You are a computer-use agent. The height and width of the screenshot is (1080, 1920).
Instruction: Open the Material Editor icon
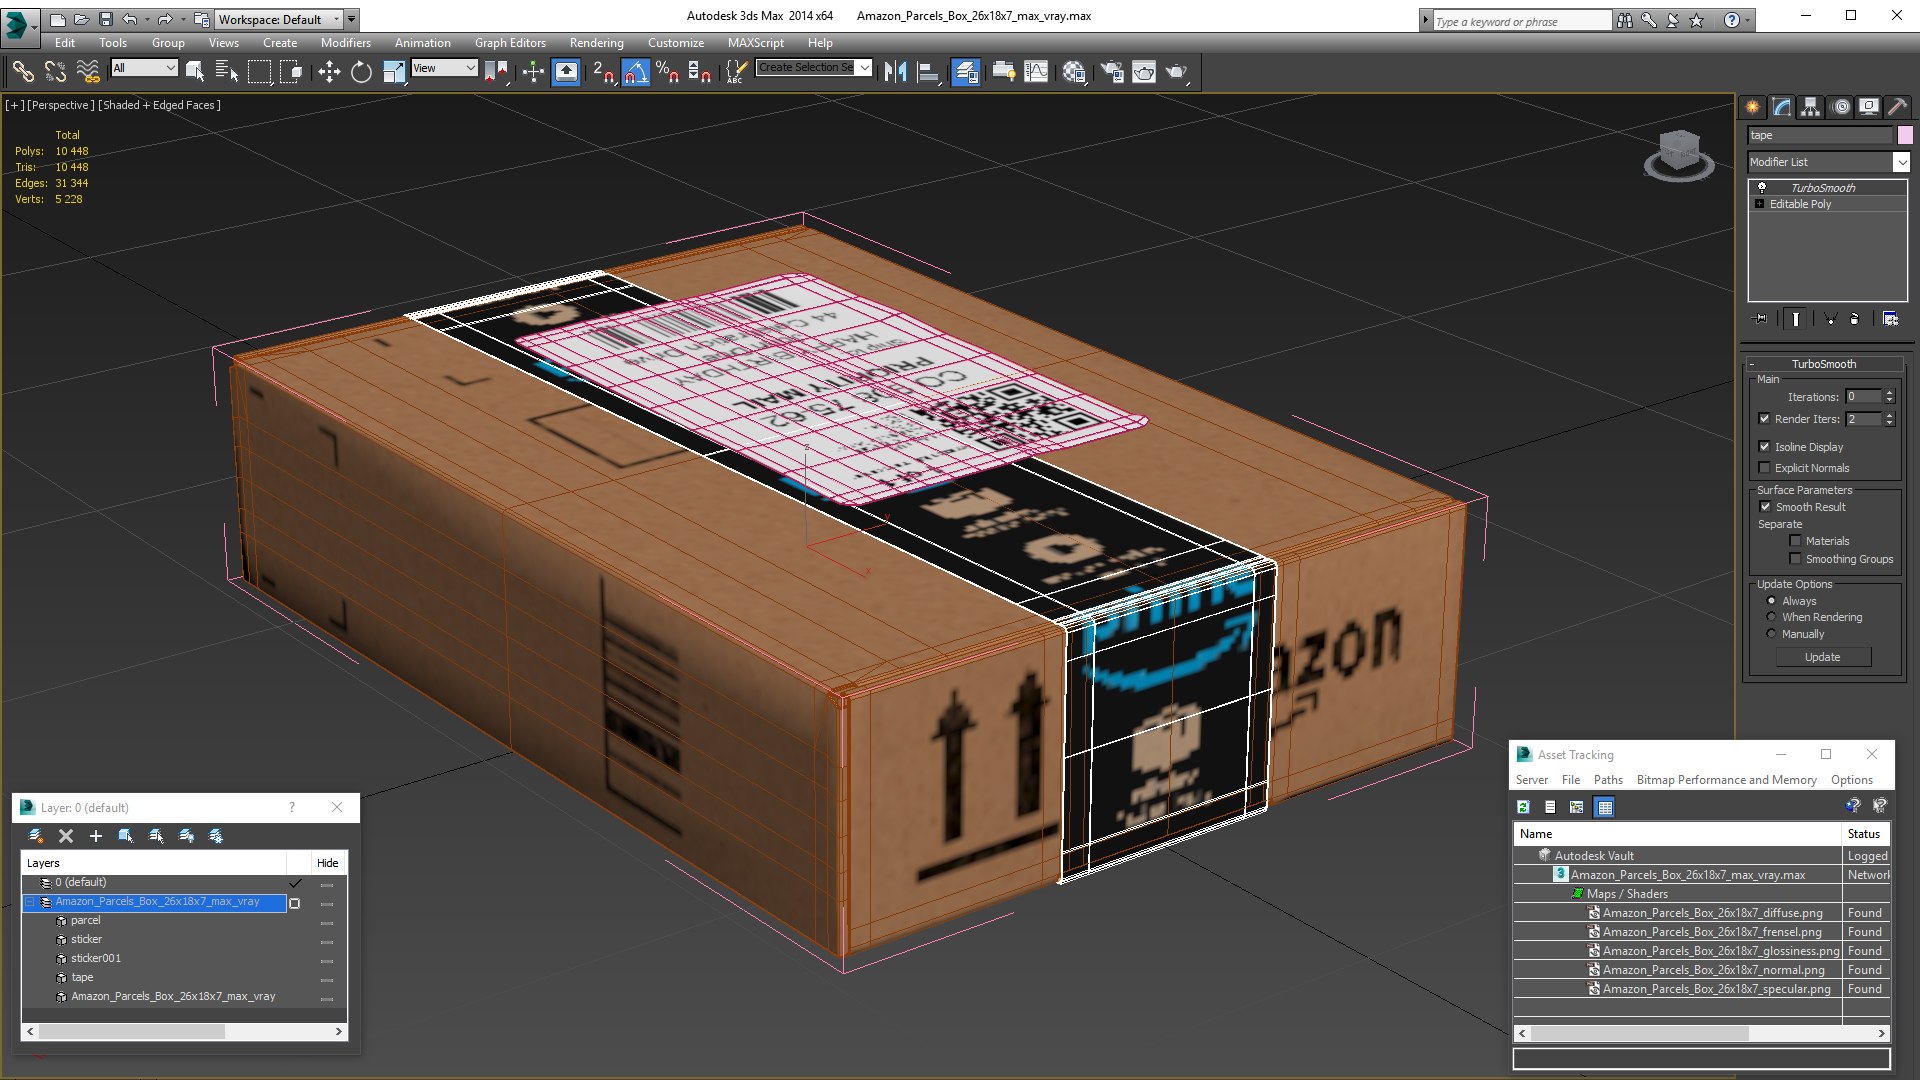1075,71
